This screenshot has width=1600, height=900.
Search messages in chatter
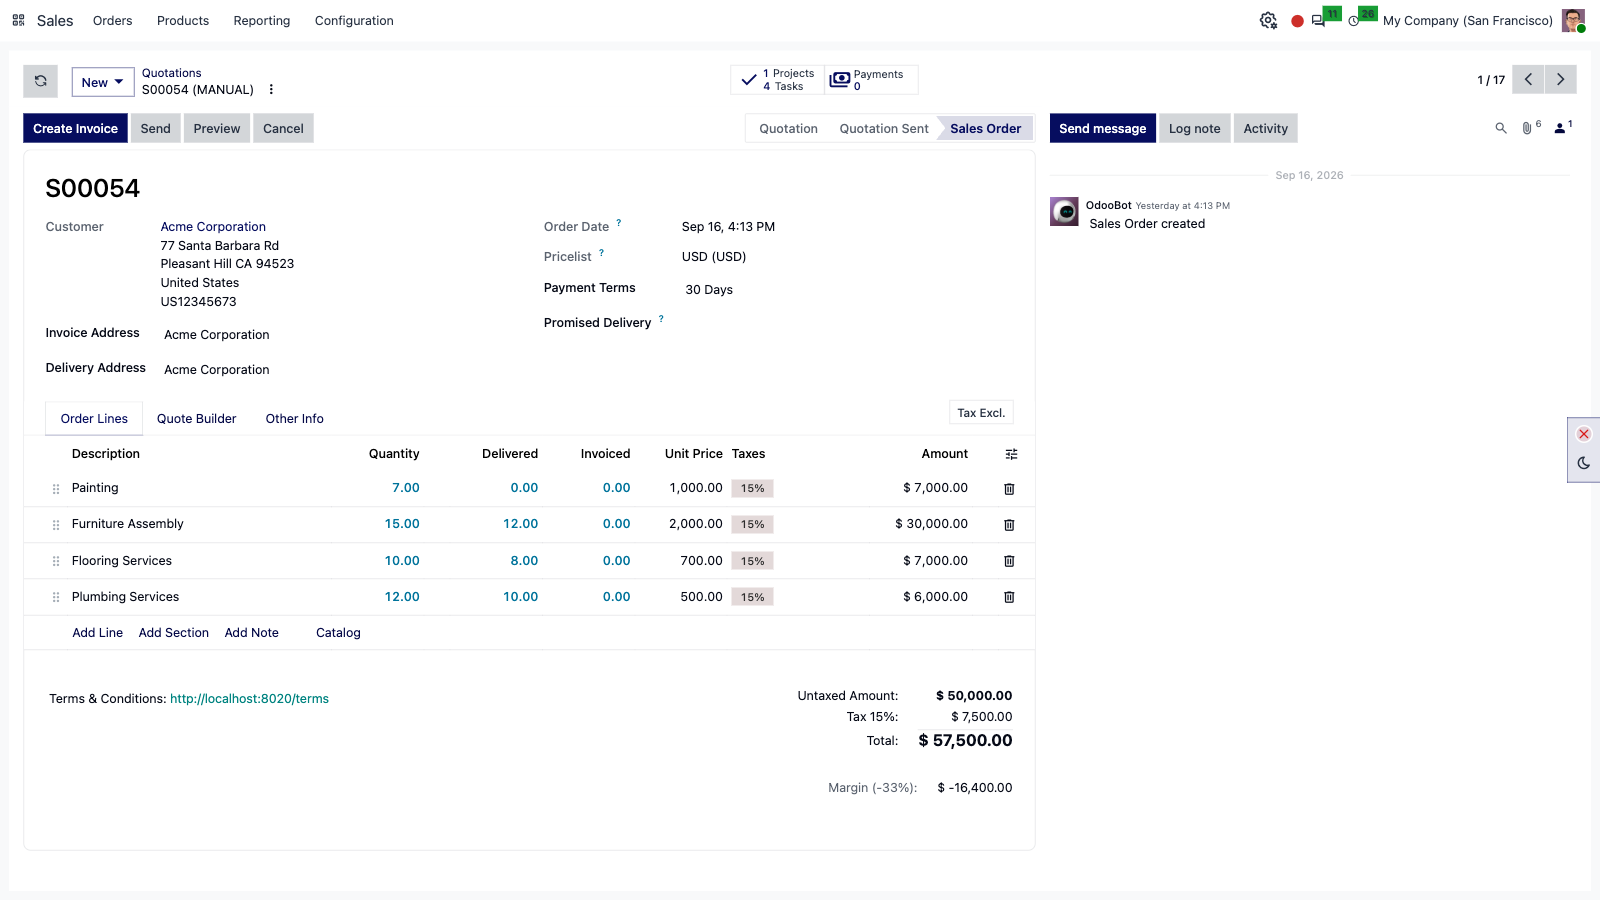coord(1501,128)
